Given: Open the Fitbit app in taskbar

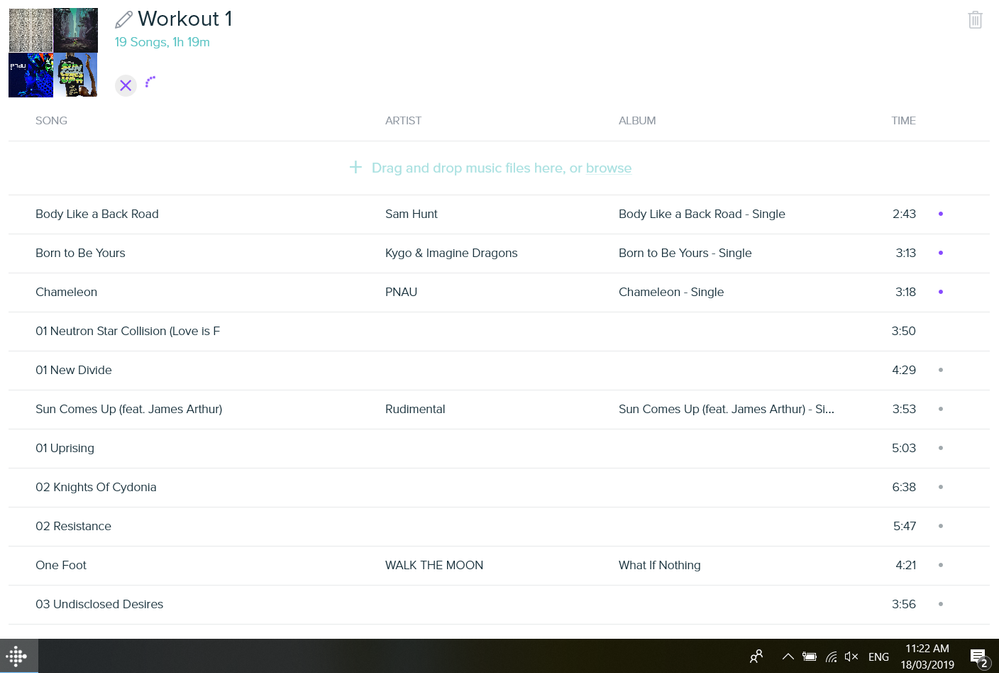Looking at the screenshot, I should [x=17, y=656].
